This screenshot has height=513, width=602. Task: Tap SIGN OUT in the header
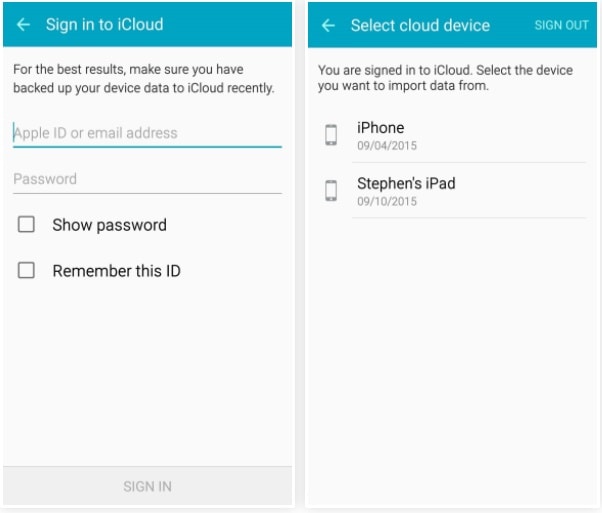(561, 25)
